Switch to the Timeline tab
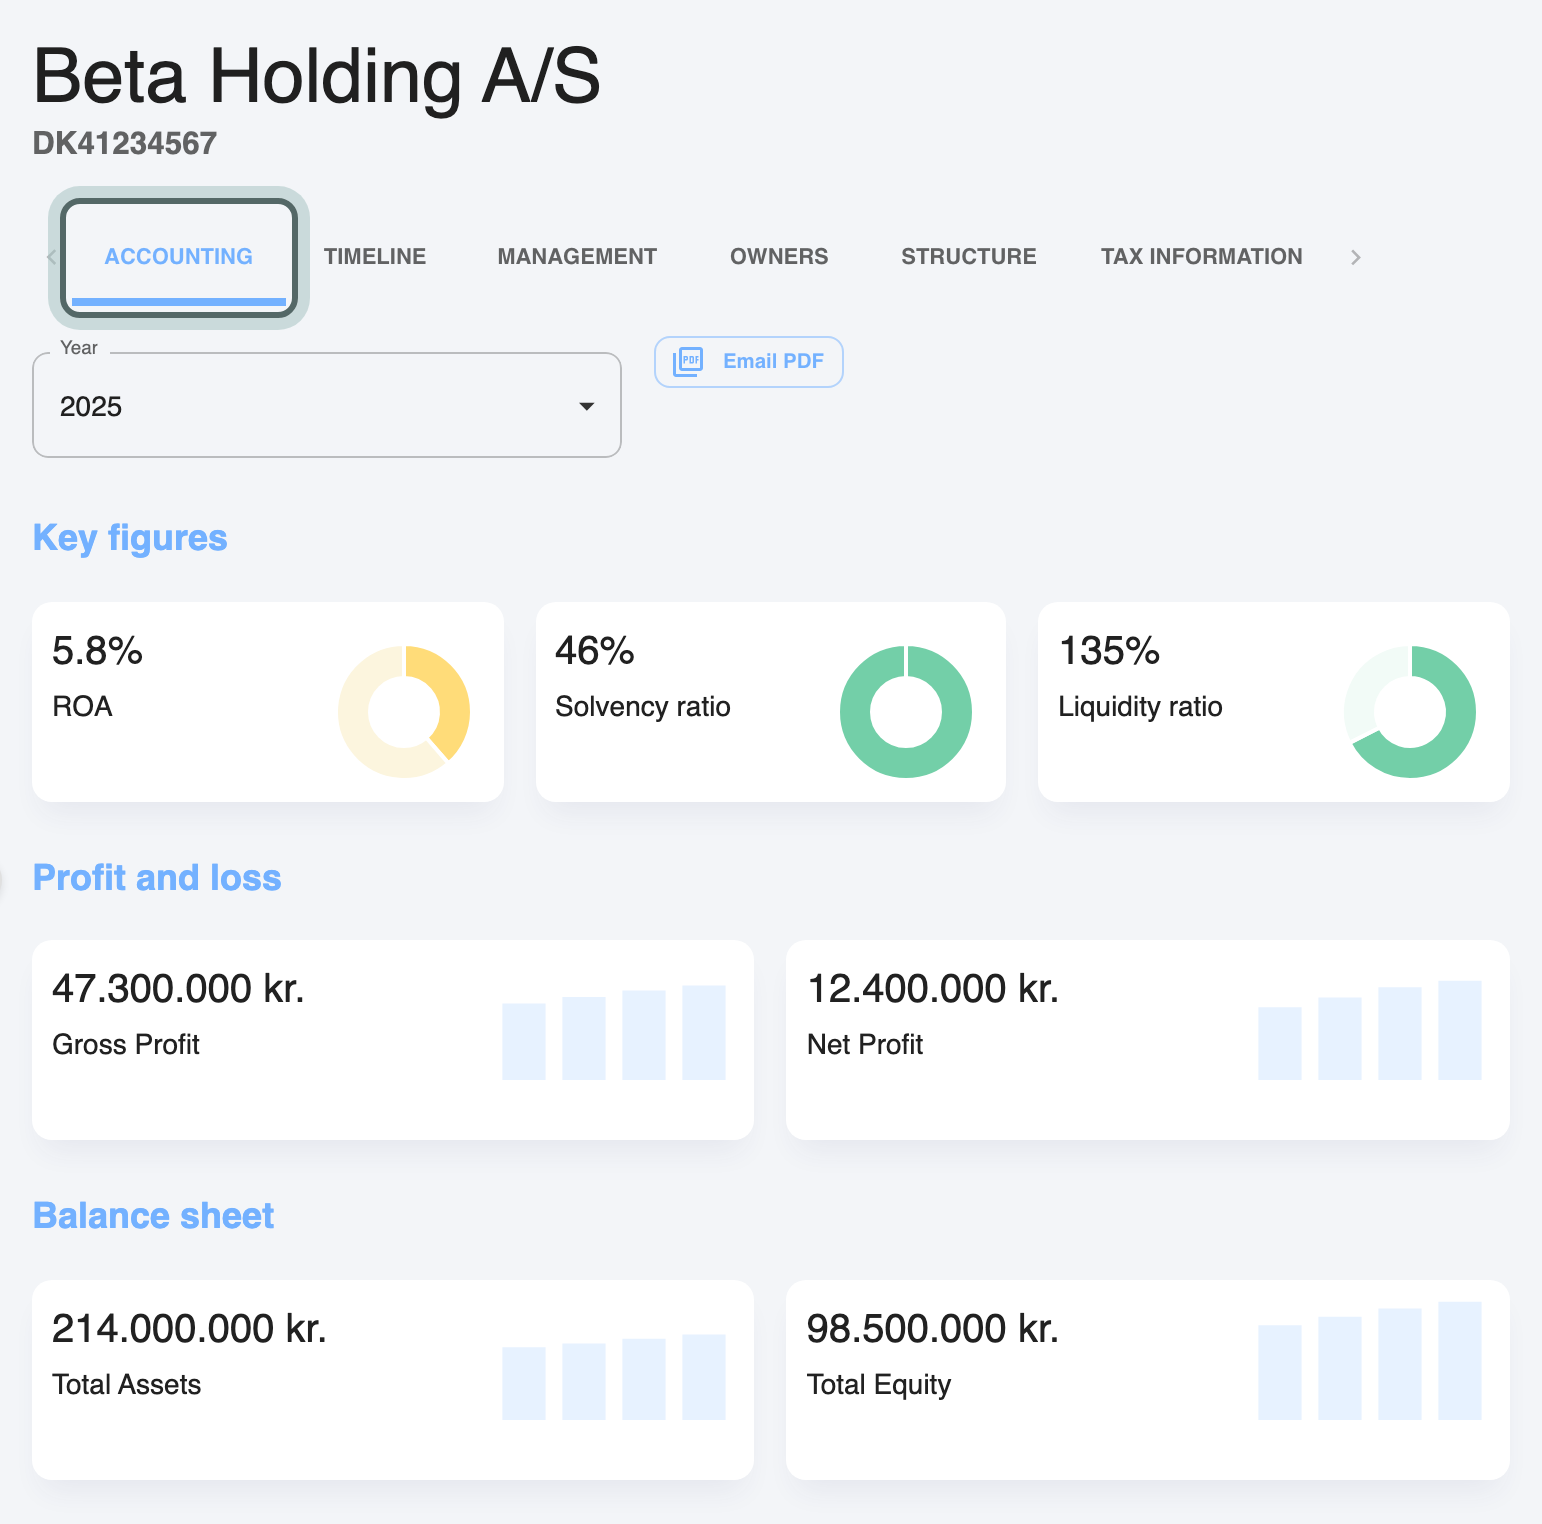 [x=375, y=257]
